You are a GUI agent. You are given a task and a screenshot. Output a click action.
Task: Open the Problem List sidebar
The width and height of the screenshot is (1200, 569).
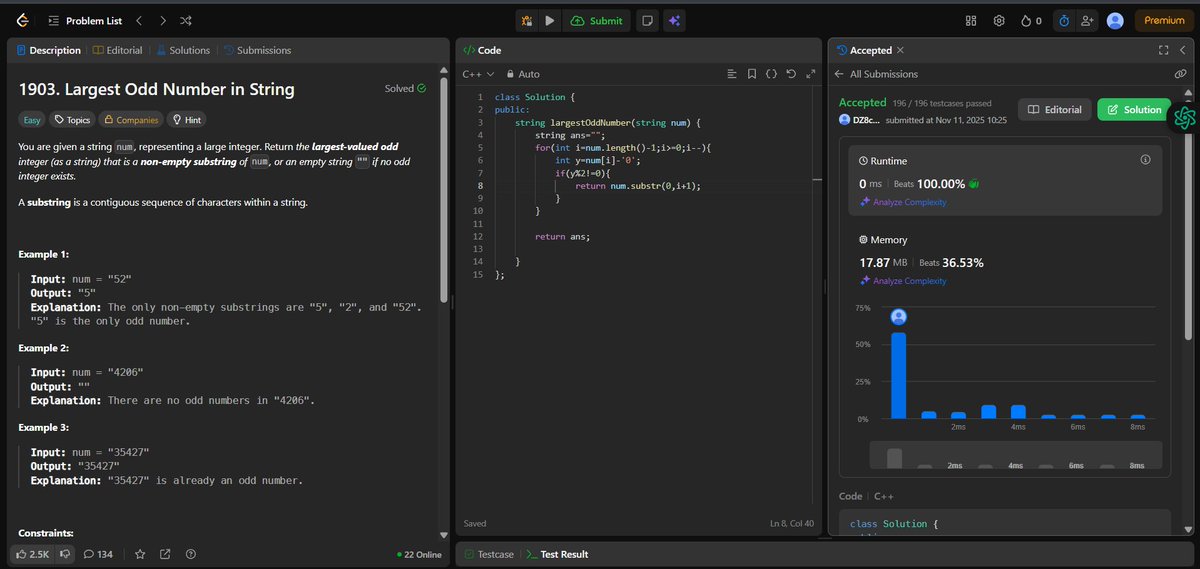click(x=85, y=20)
